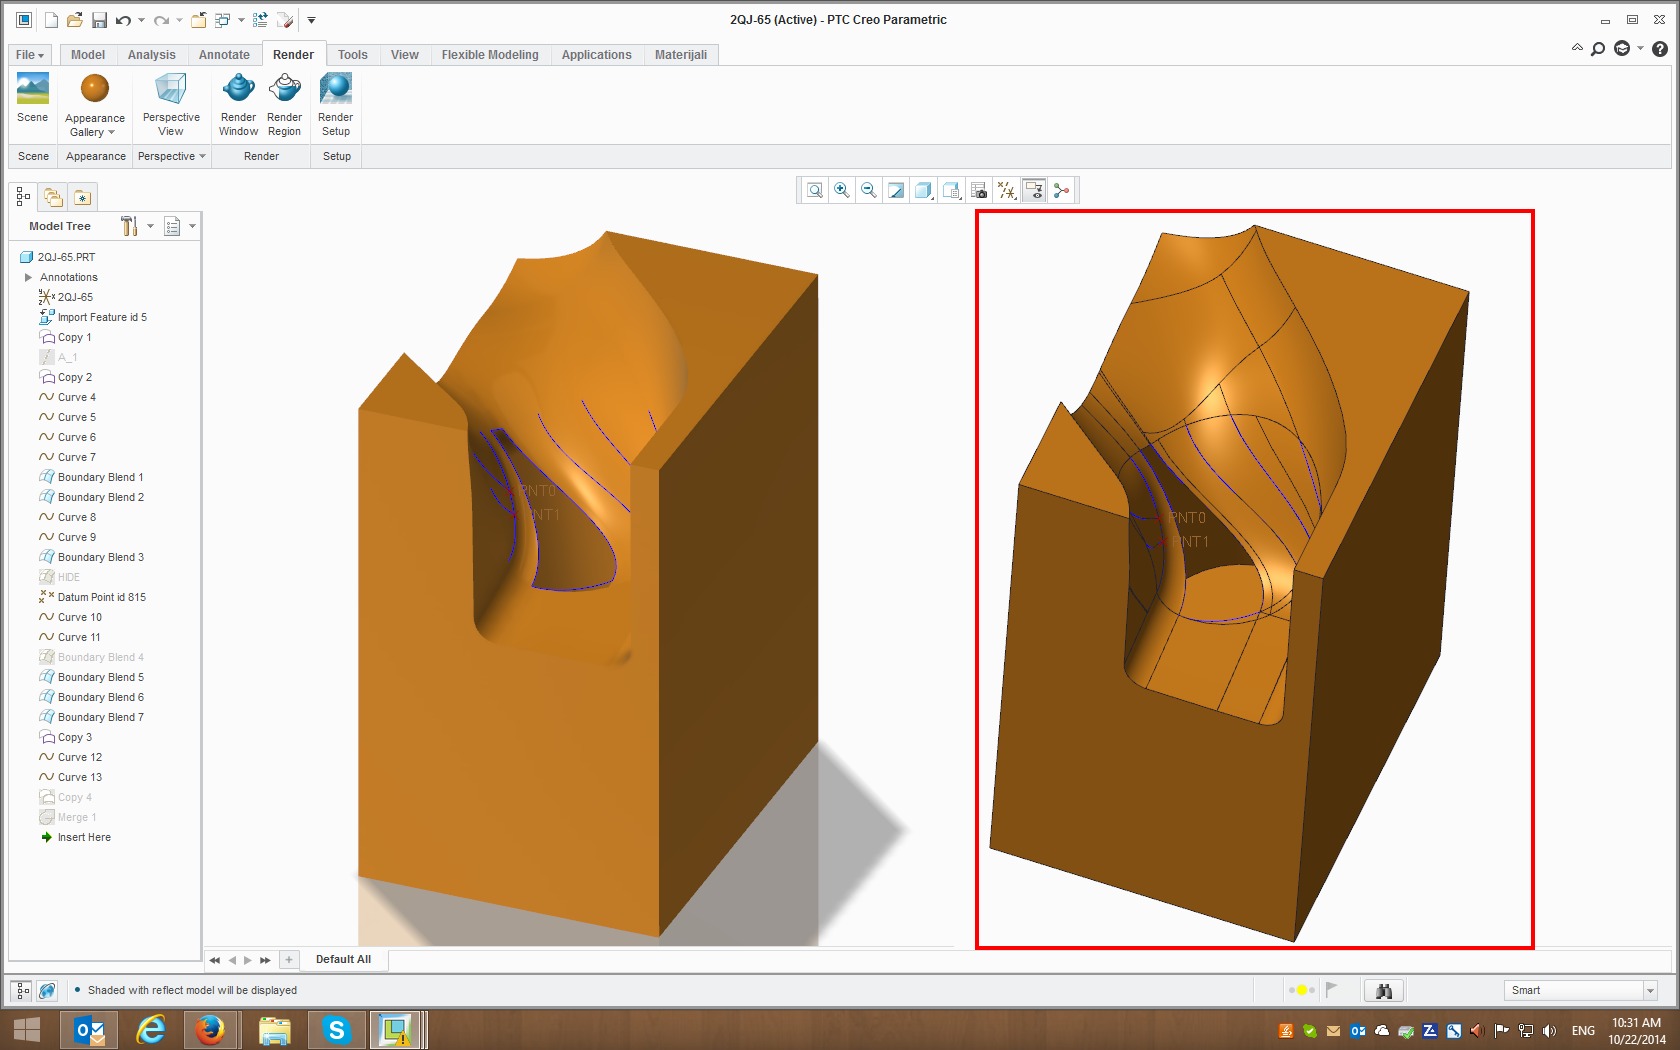Viewport: 1680px width, 1050px height.
Task: Click the Windows switcher icon
Action: pos(222,20)
